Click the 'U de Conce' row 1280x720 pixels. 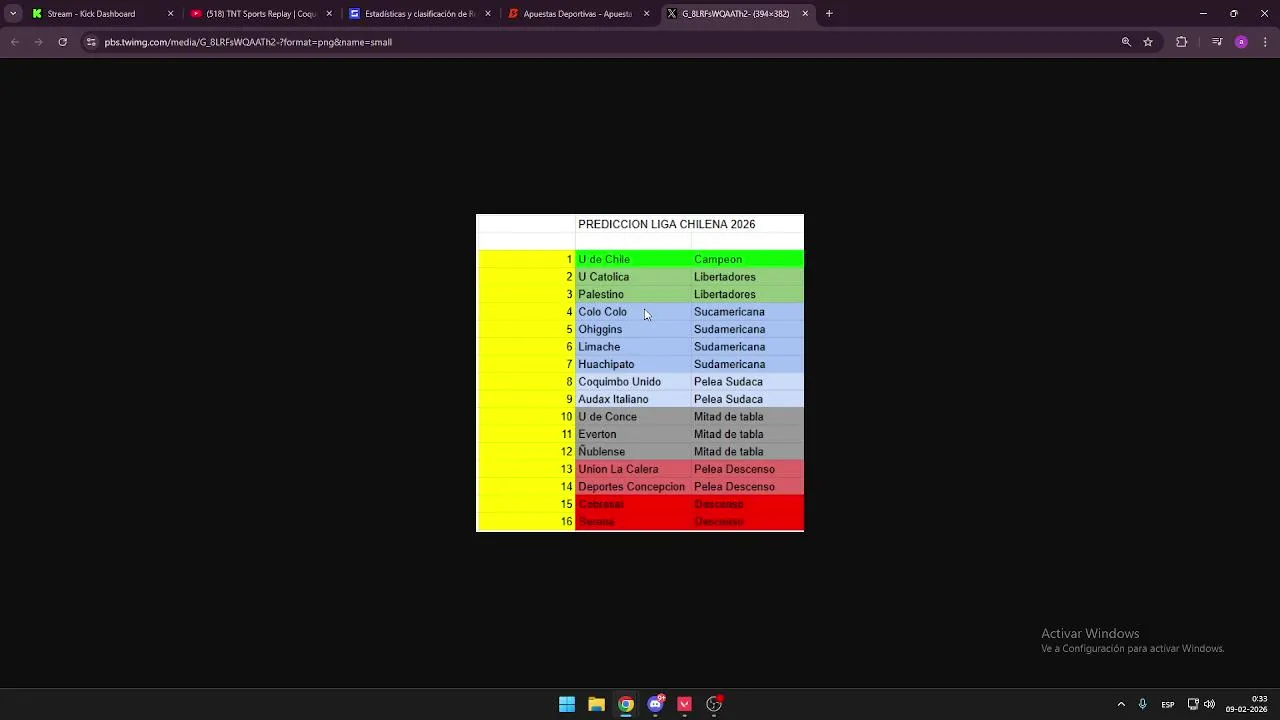click(x=640, y=417)
